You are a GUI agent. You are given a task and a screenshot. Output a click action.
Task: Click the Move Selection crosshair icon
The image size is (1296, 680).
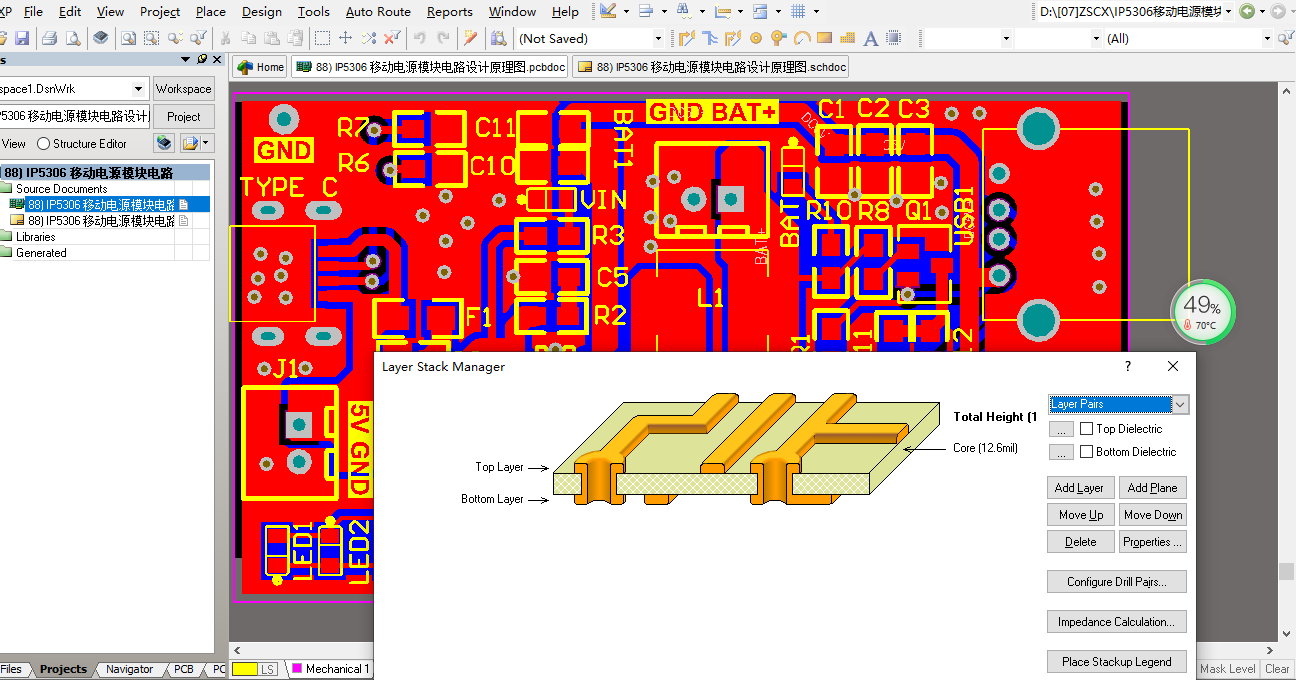[345, 39]
